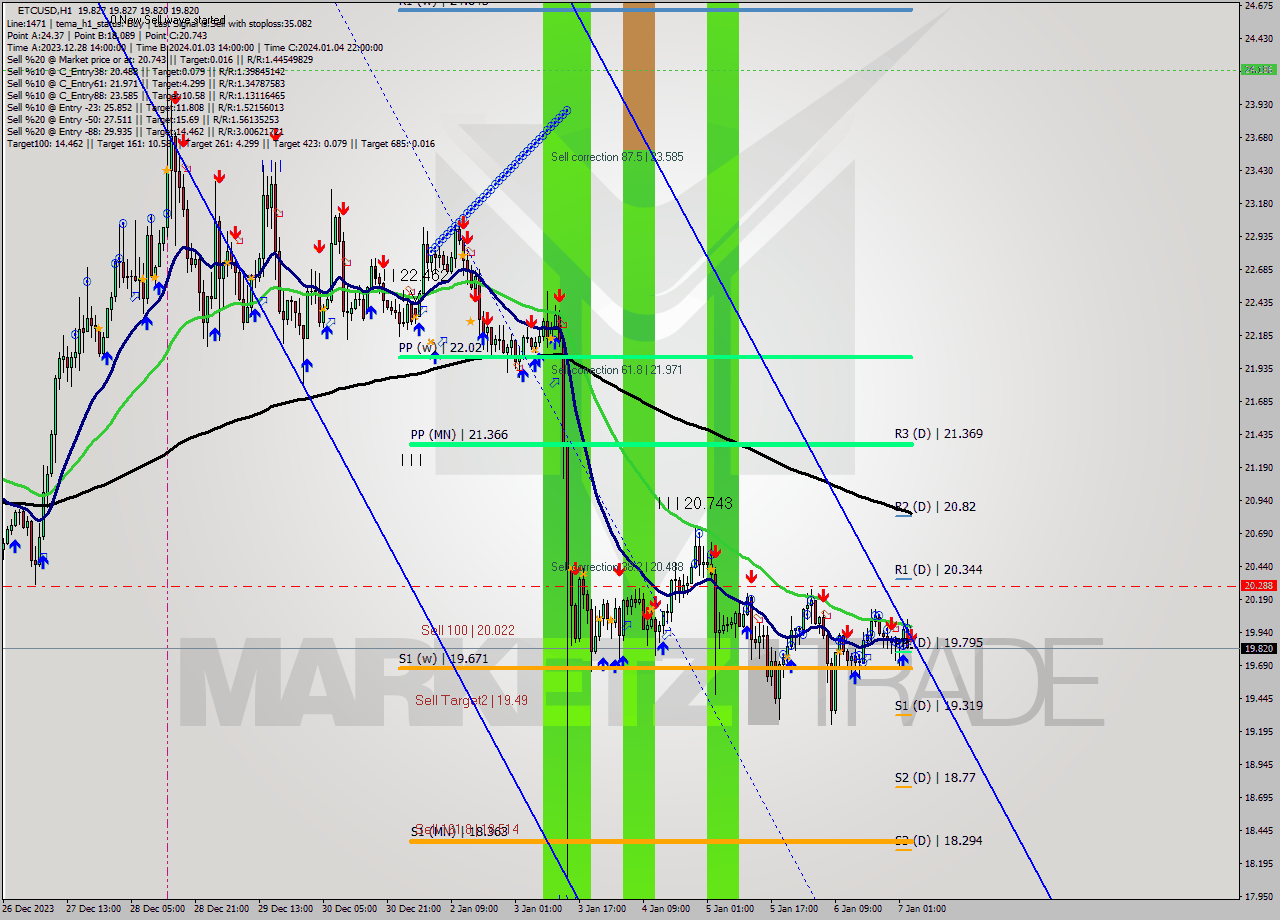Click the 'S3 (D) | 18.294' support label
Viewport: 1280px width, 920px height.
[938, 841]
